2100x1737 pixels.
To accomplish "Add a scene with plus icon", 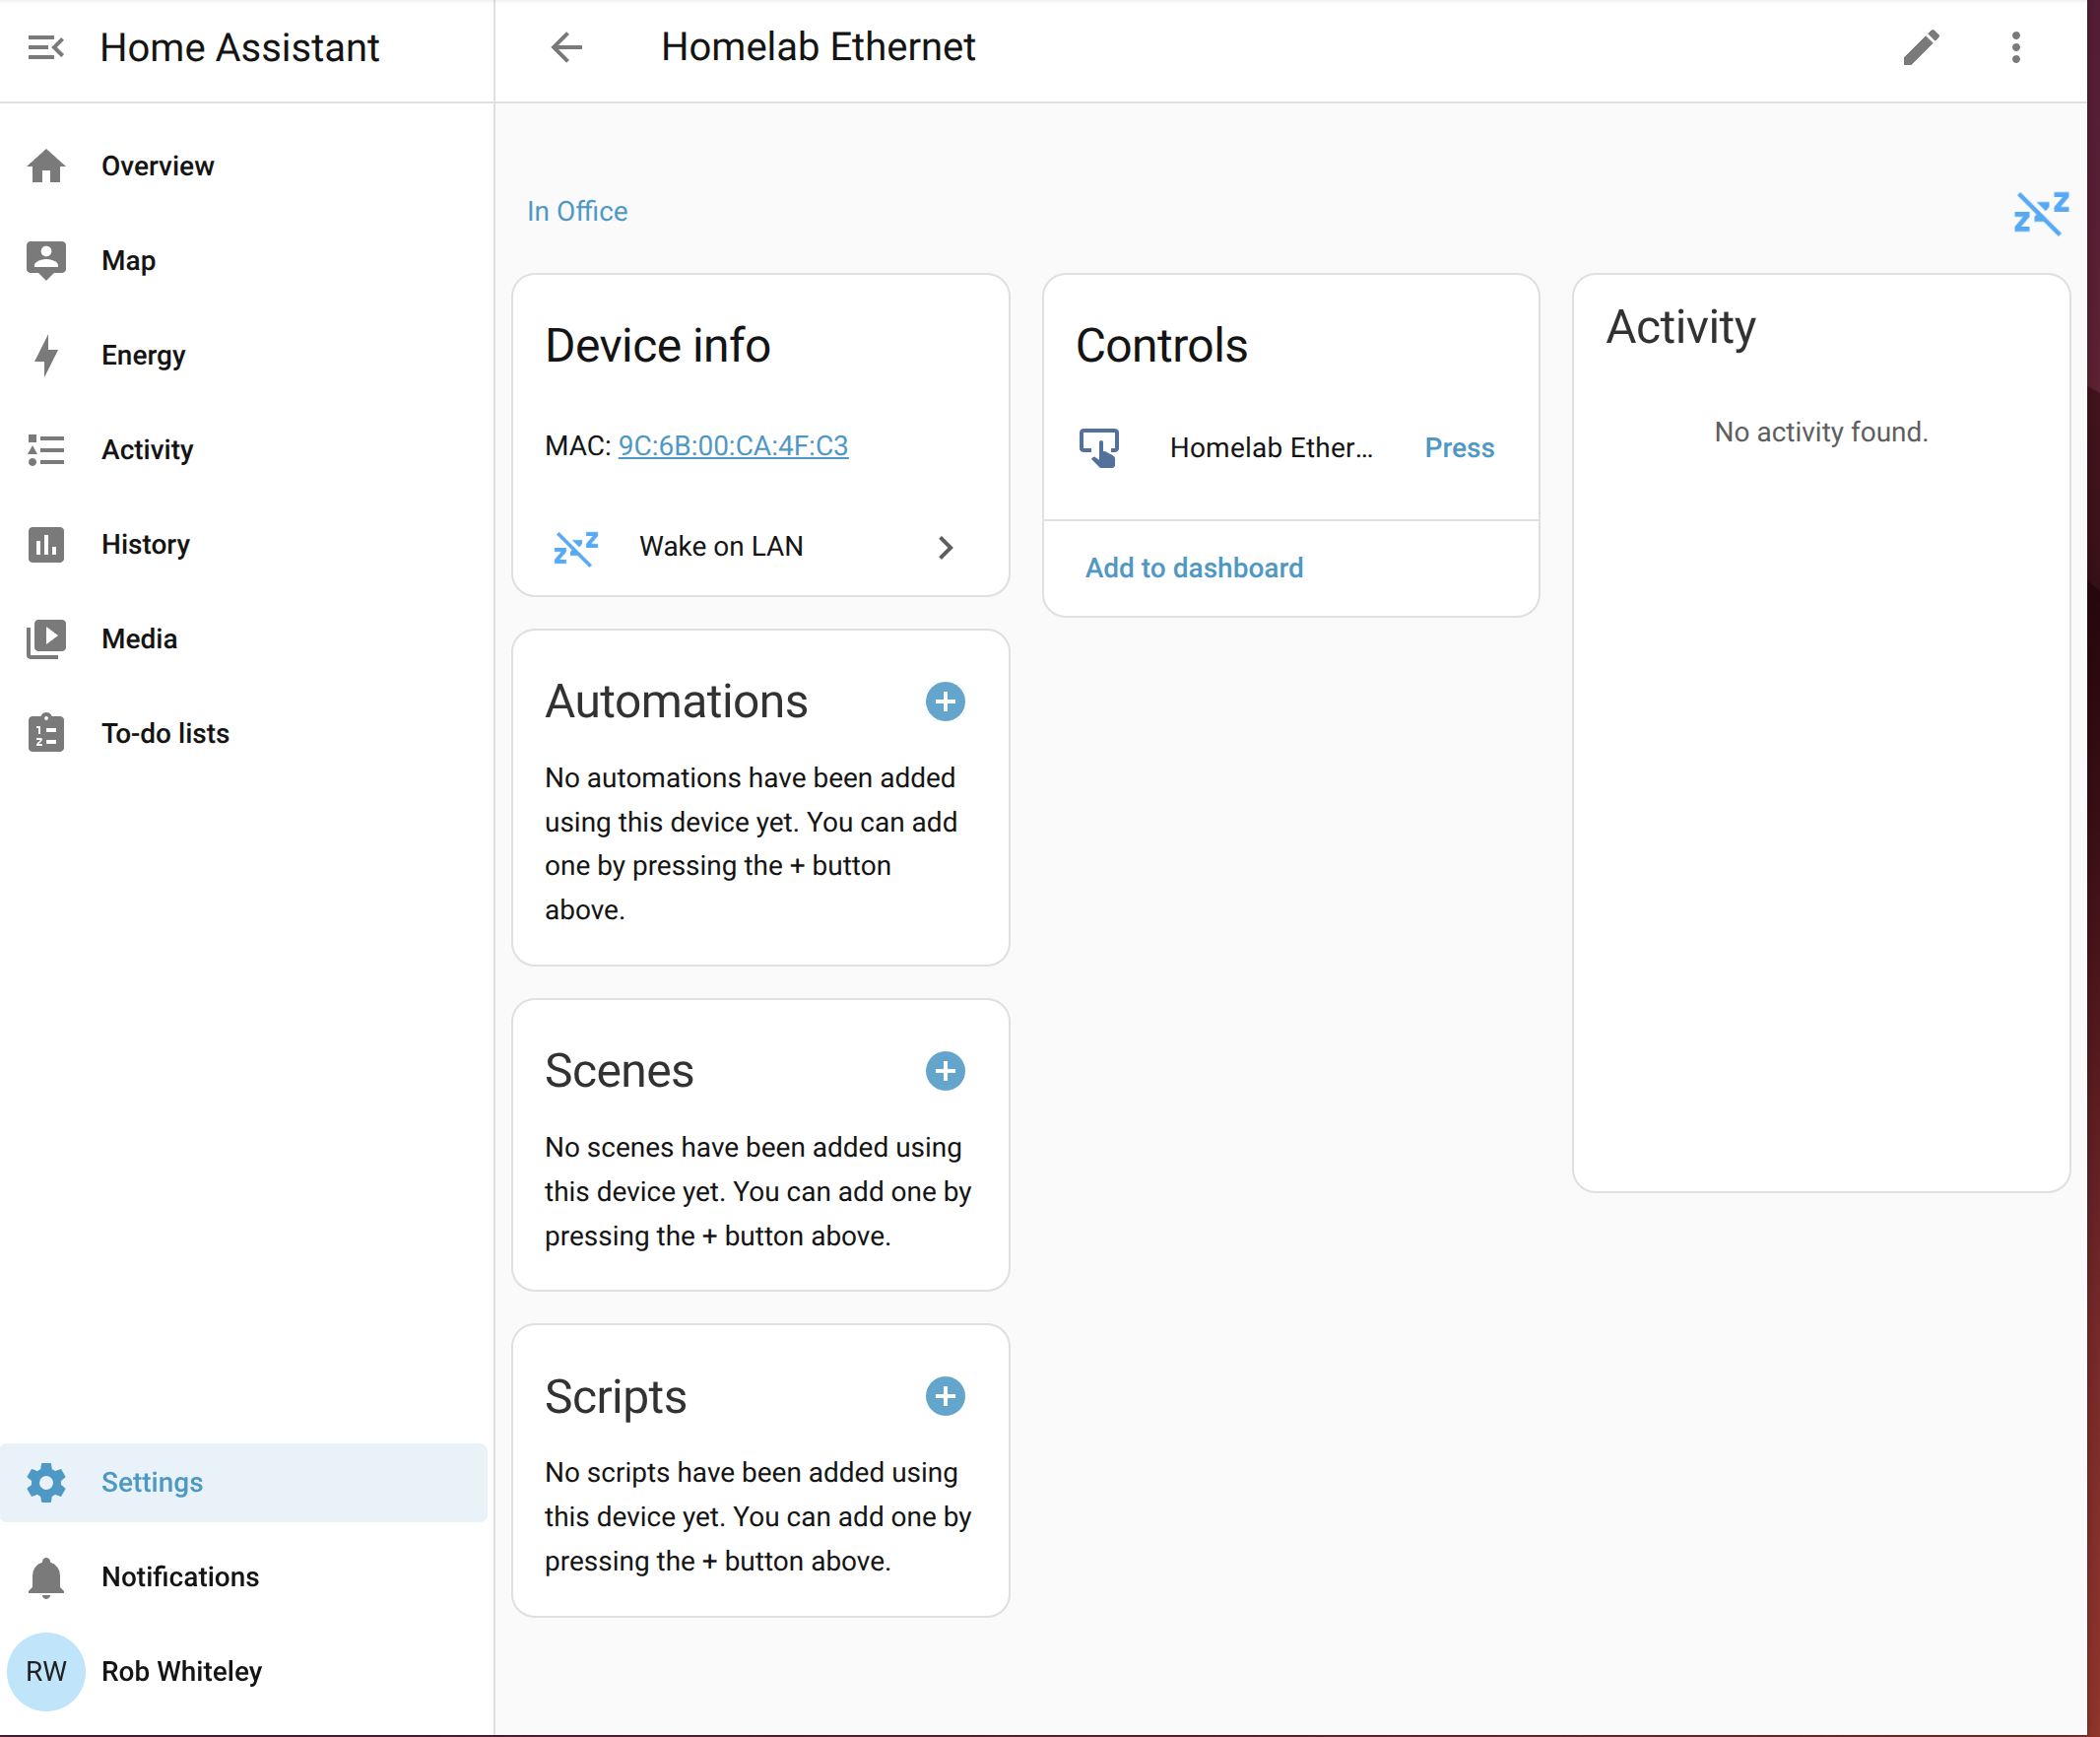I will coord(945,1071).
